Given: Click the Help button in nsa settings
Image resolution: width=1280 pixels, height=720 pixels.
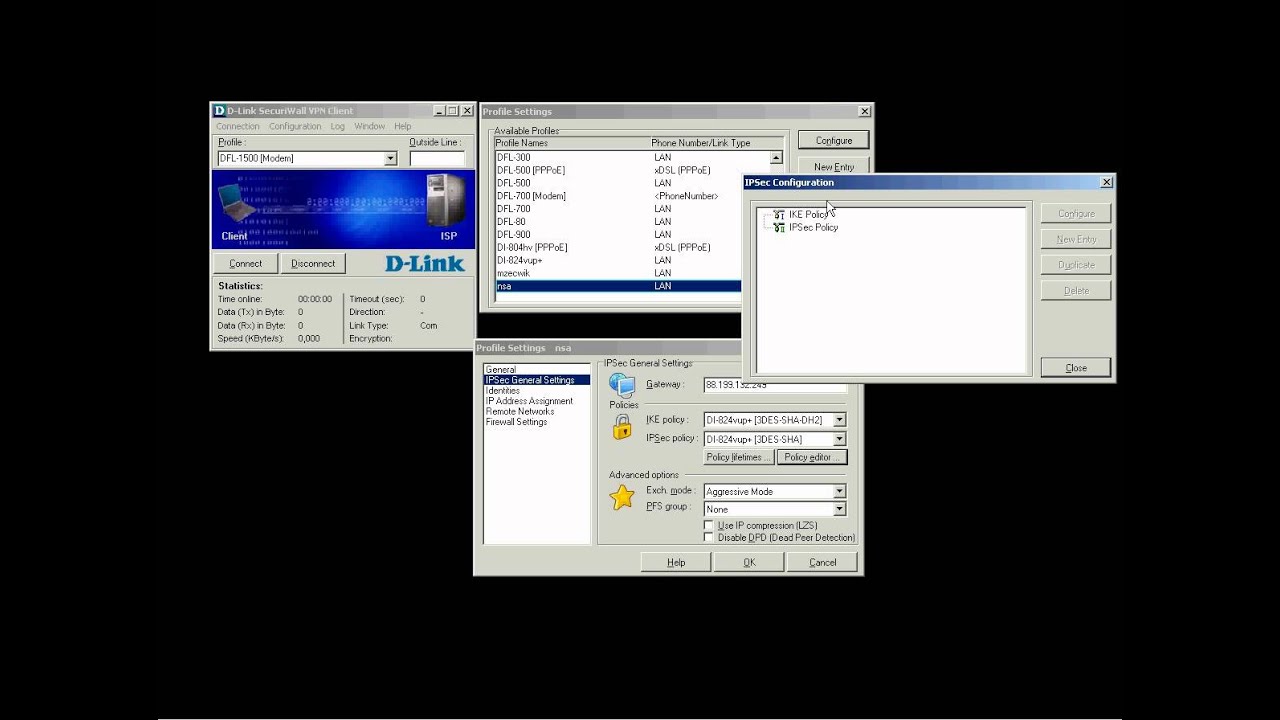Looking at the screenshot, I should tap(676, 563).
